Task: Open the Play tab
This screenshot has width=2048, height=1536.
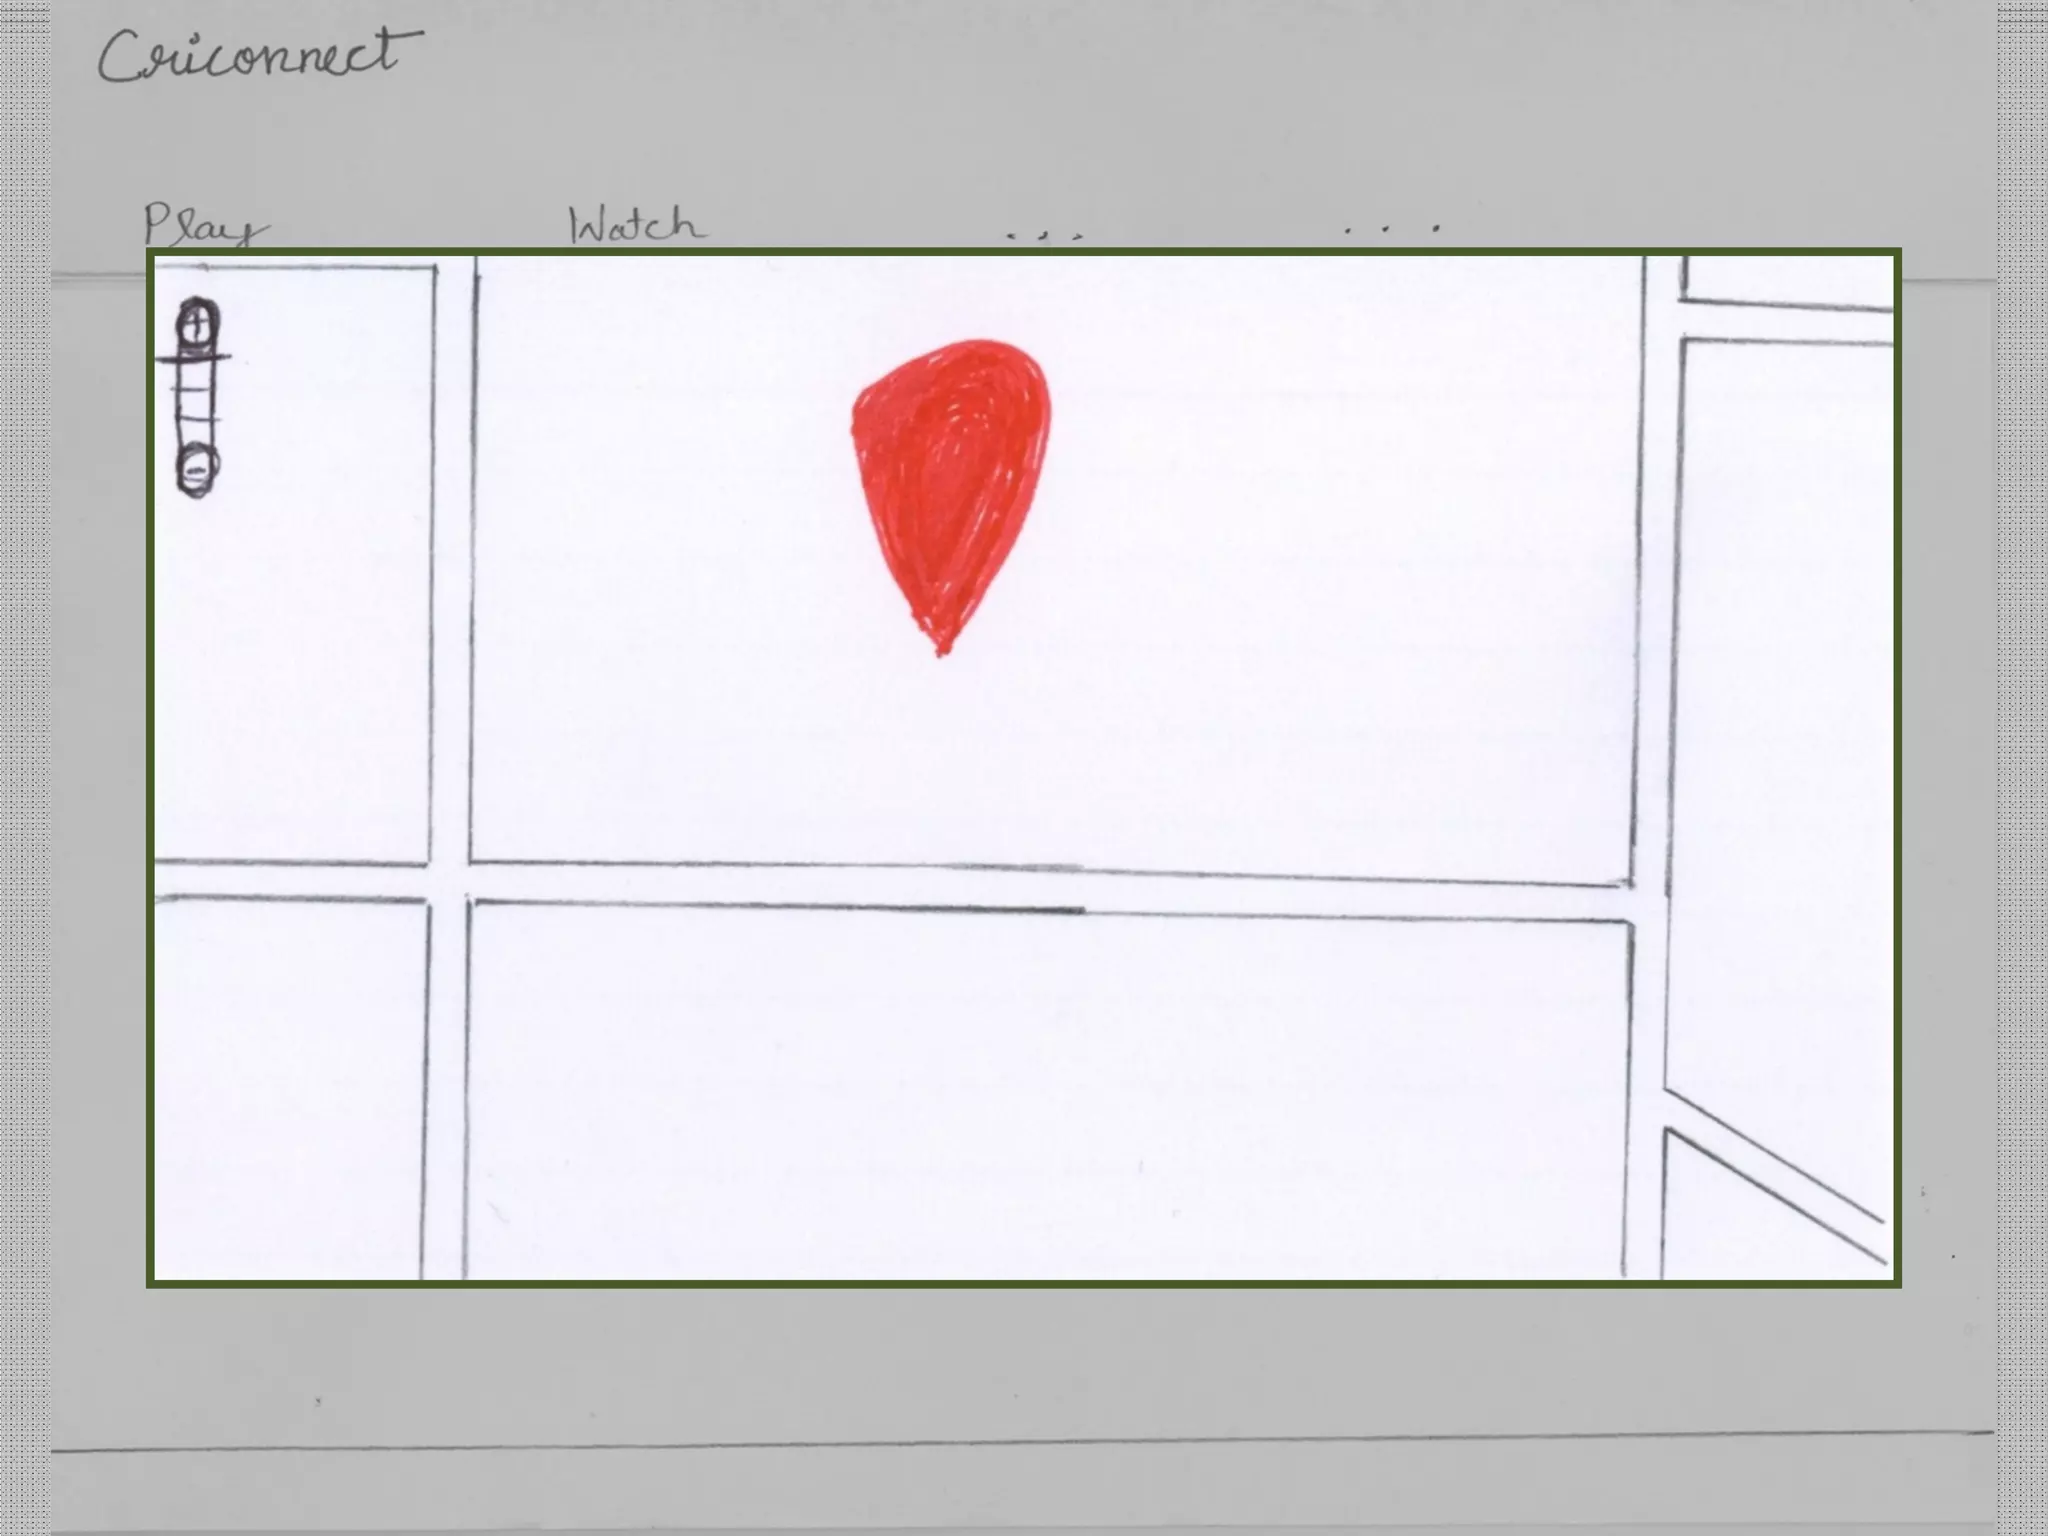Action: click(205, 225)
